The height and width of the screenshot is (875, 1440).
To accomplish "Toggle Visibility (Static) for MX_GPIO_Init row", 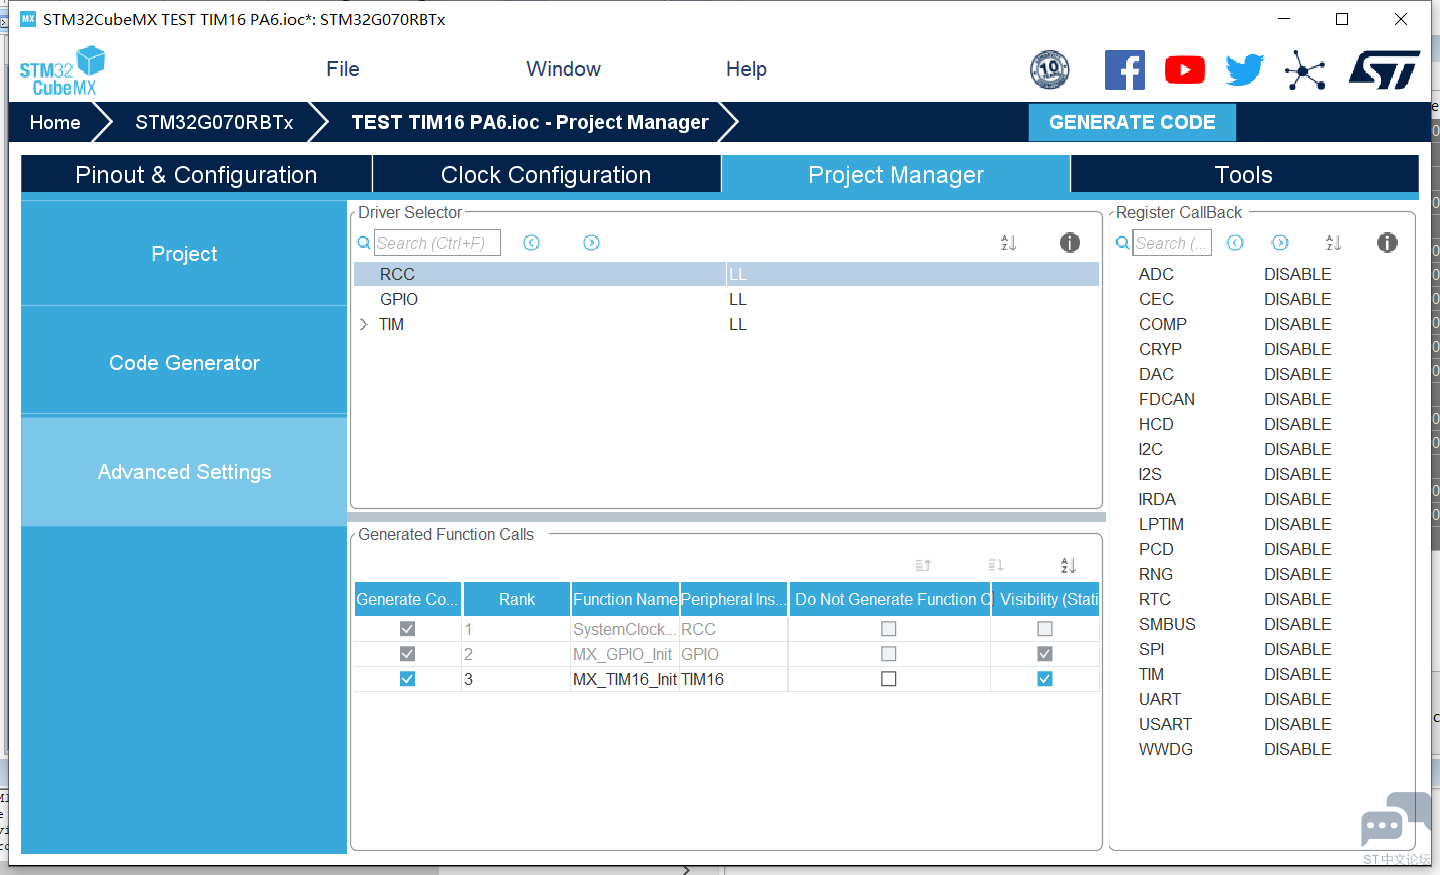I will (1045, 654).
